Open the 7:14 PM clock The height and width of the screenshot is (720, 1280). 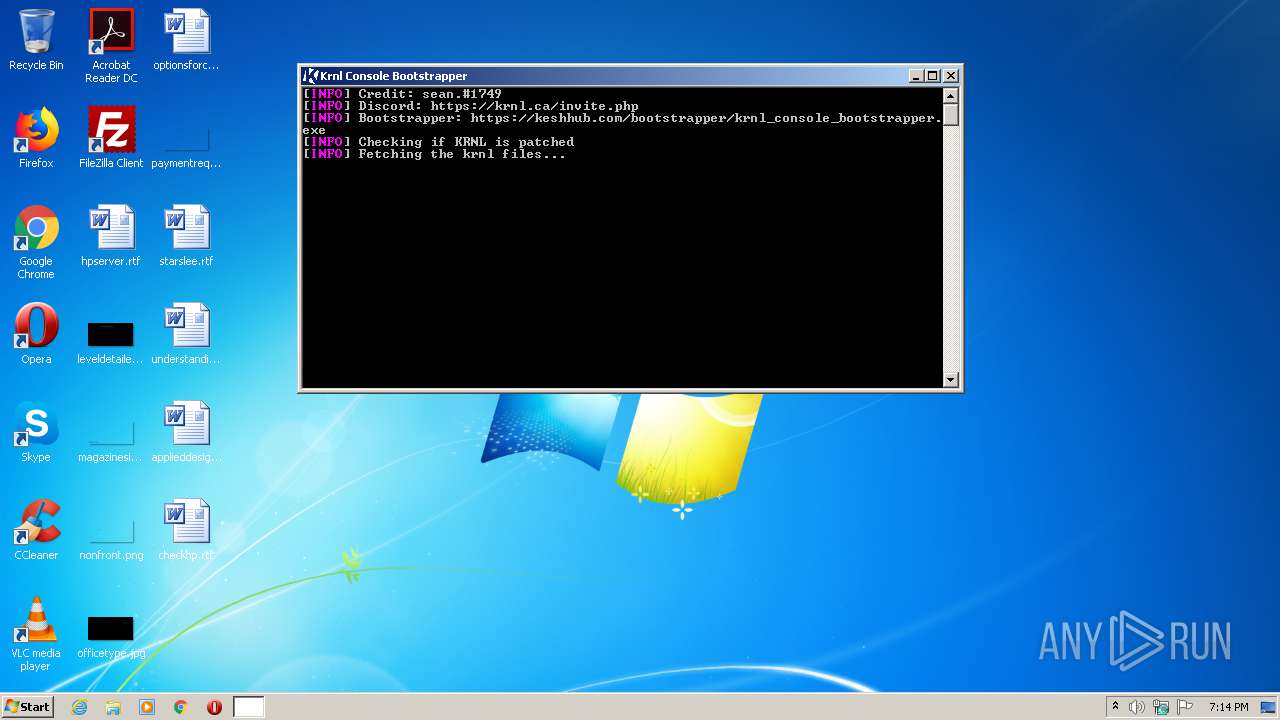[1228, 707]
